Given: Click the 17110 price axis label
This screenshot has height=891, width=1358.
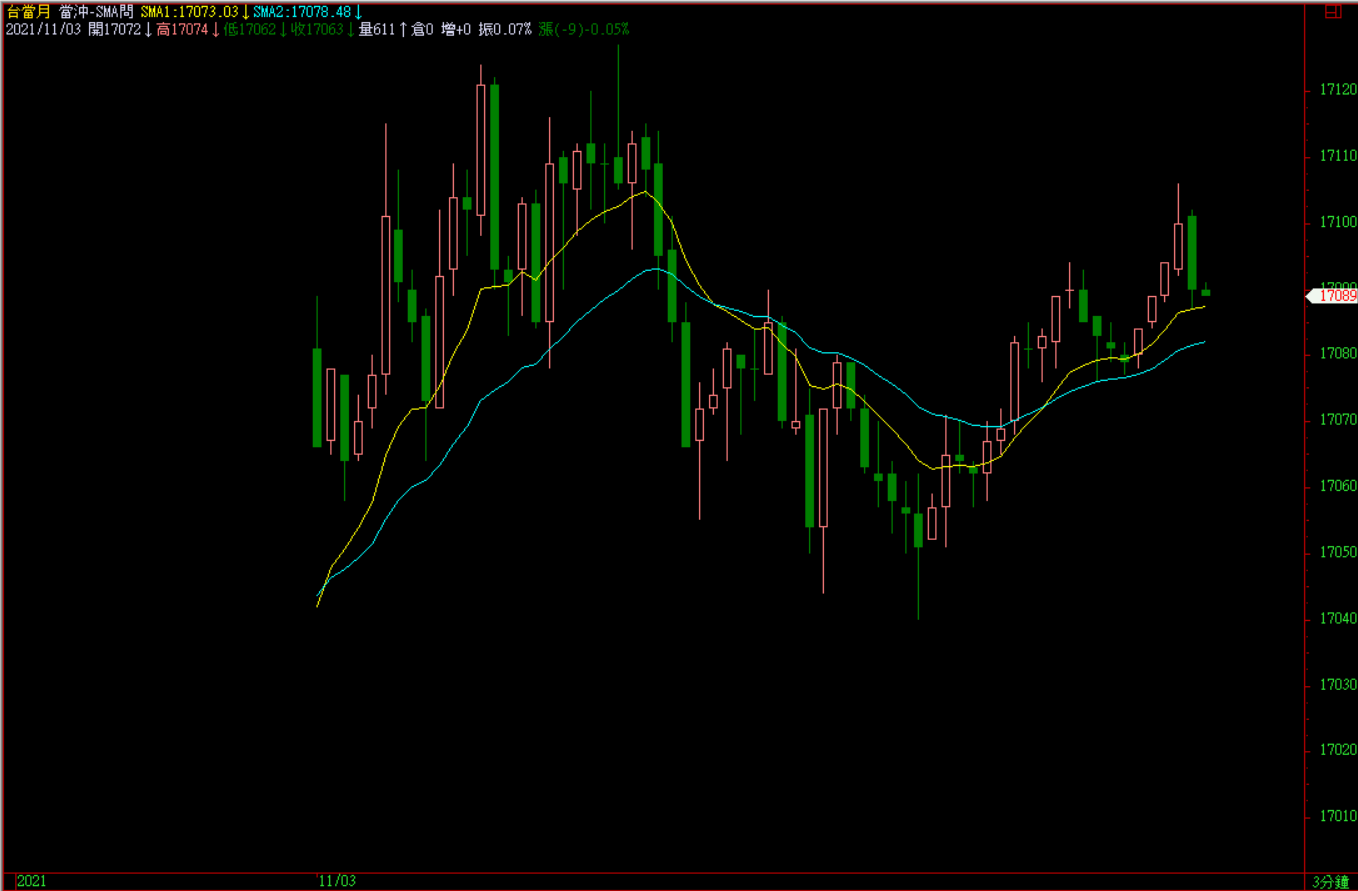Looking at the screenshot, I should (1338, 156).
